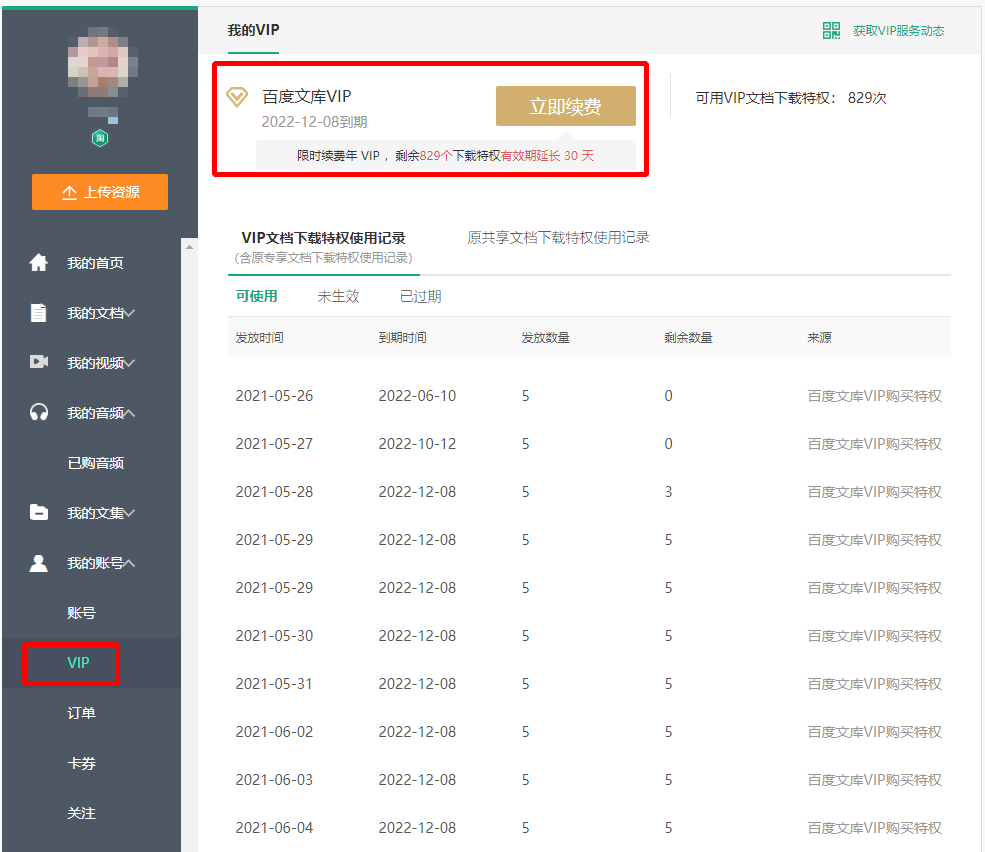985x852 pixels.
Task: Click the upload arrow icon in 上传资源 button
Action: (x=69, y=192)
